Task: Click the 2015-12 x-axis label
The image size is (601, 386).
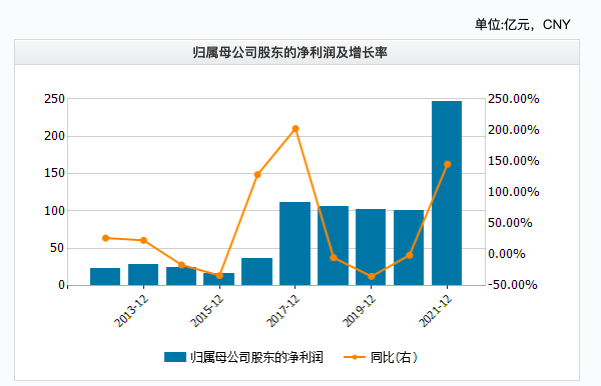Action: pos(208,311)
